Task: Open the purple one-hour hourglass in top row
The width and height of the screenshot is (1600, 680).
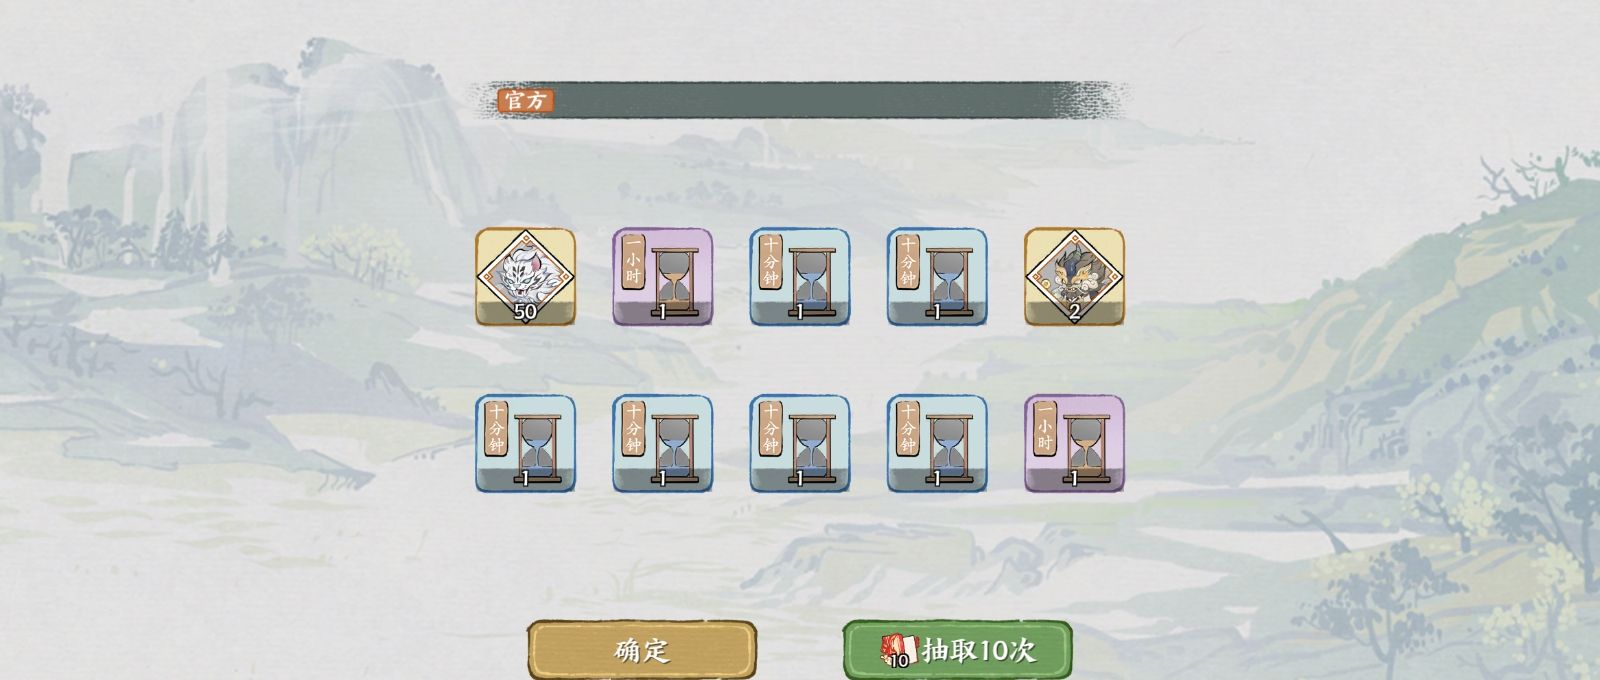Action: click(x=663, y=277)
